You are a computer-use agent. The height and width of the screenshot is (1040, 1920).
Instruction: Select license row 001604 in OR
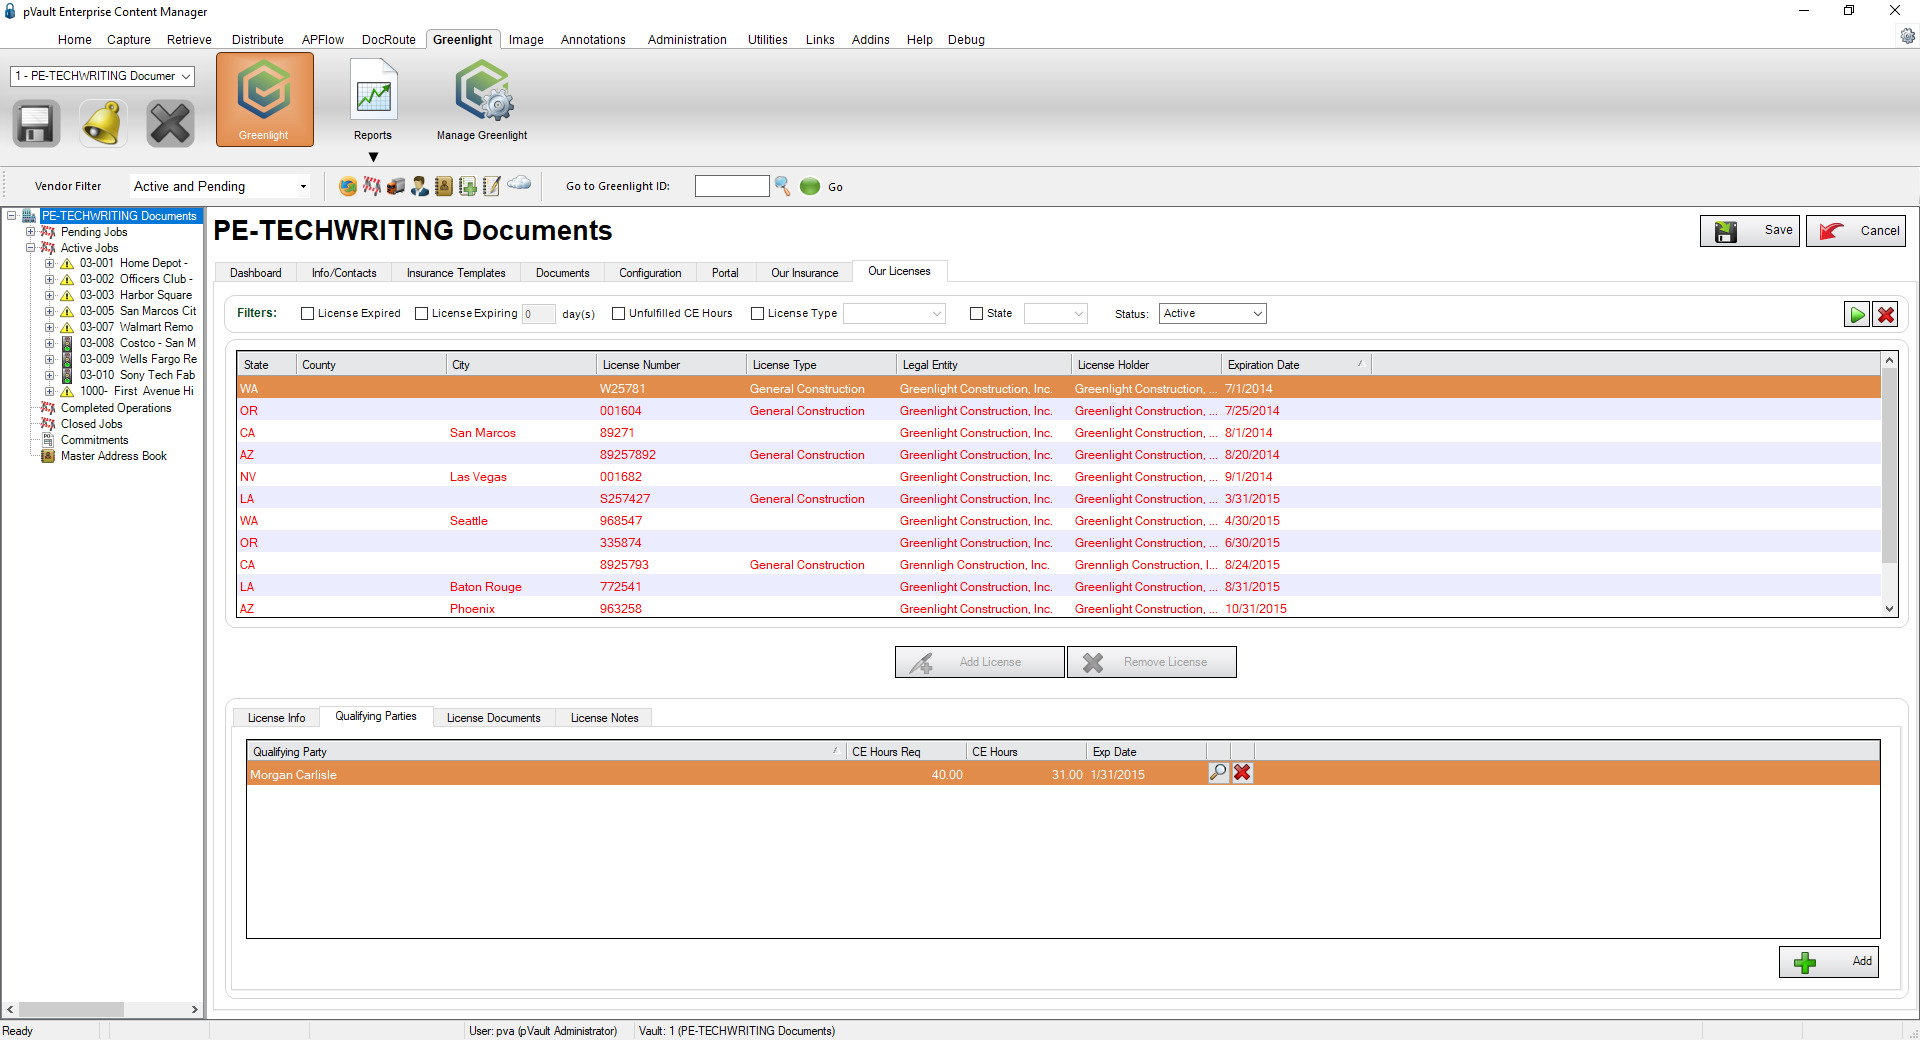point(1059,411)
